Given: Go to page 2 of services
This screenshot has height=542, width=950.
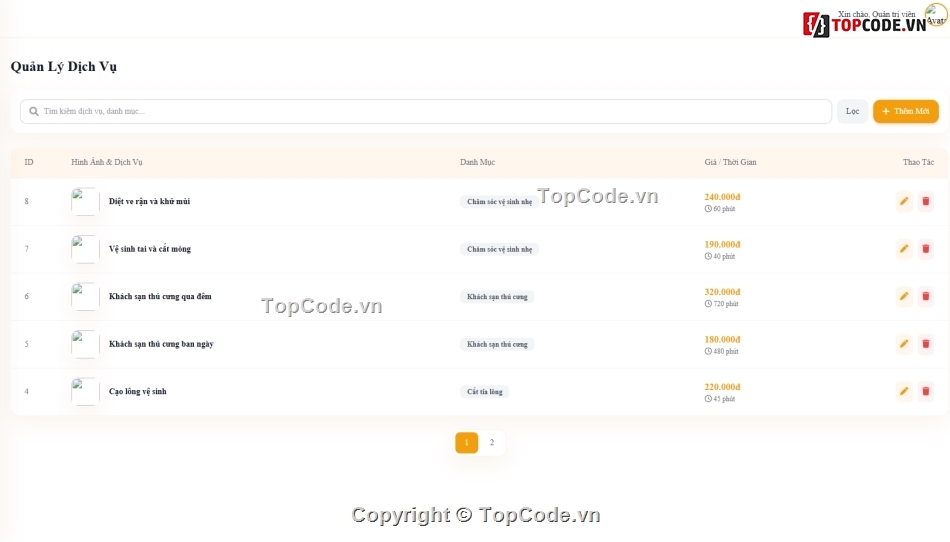Looking at the screenshot, I should point(492,443).
